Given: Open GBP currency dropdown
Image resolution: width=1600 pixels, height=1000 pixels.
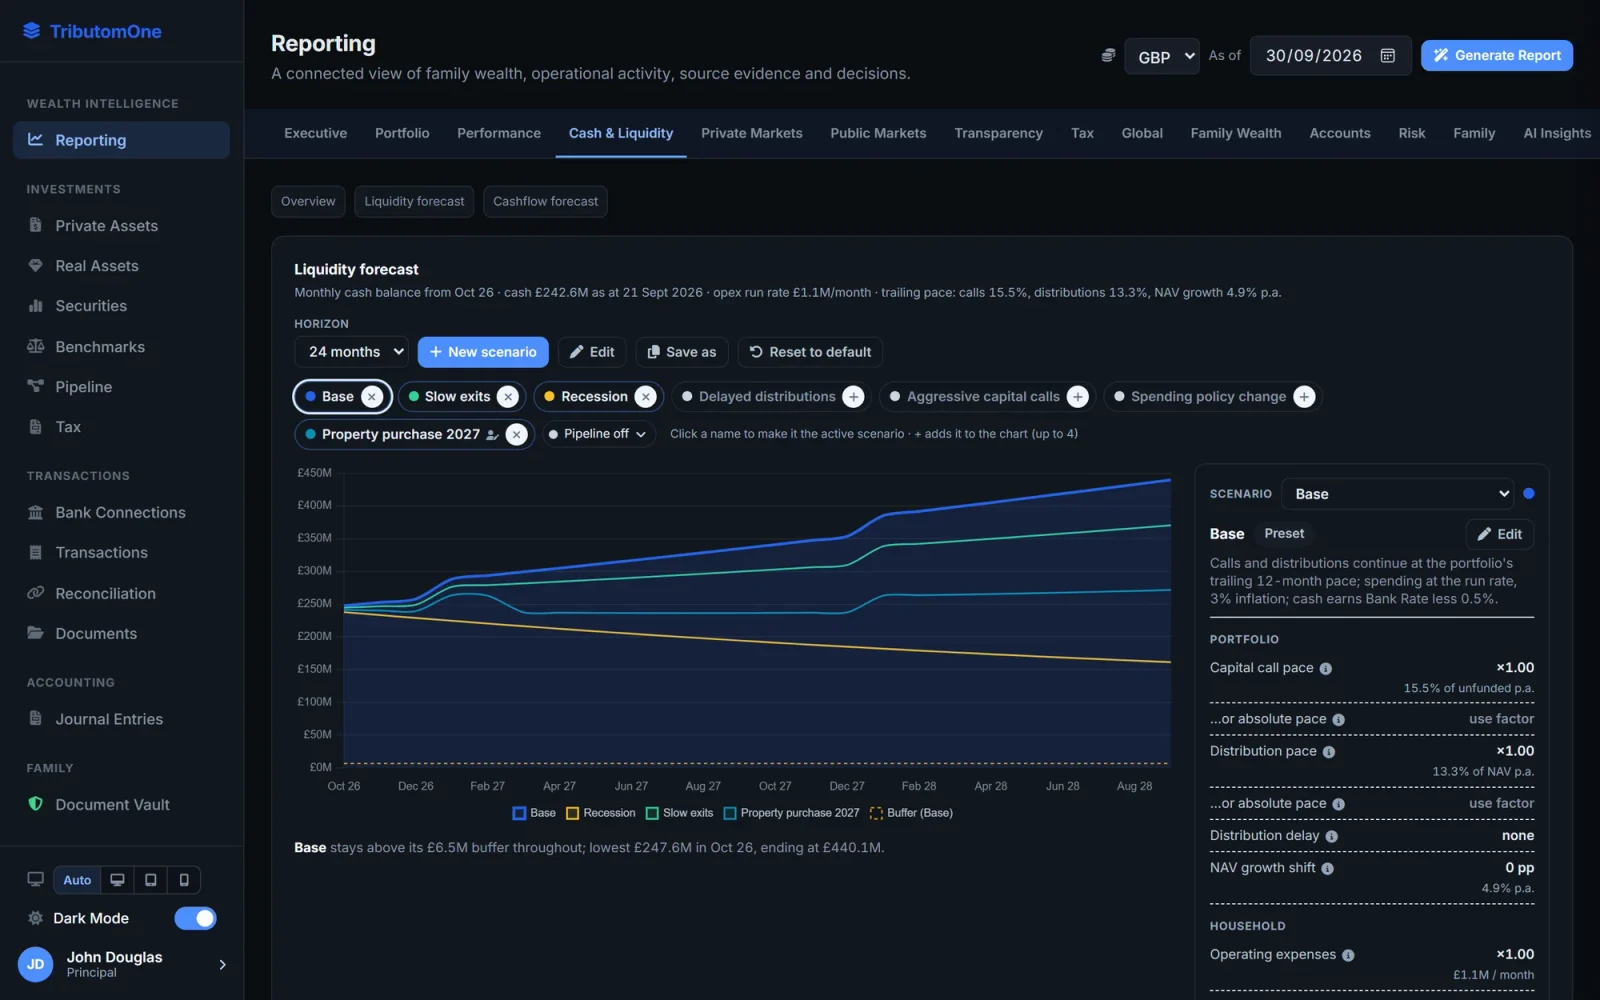Looking at the screenshot, I should click(x=1162, y=56).
